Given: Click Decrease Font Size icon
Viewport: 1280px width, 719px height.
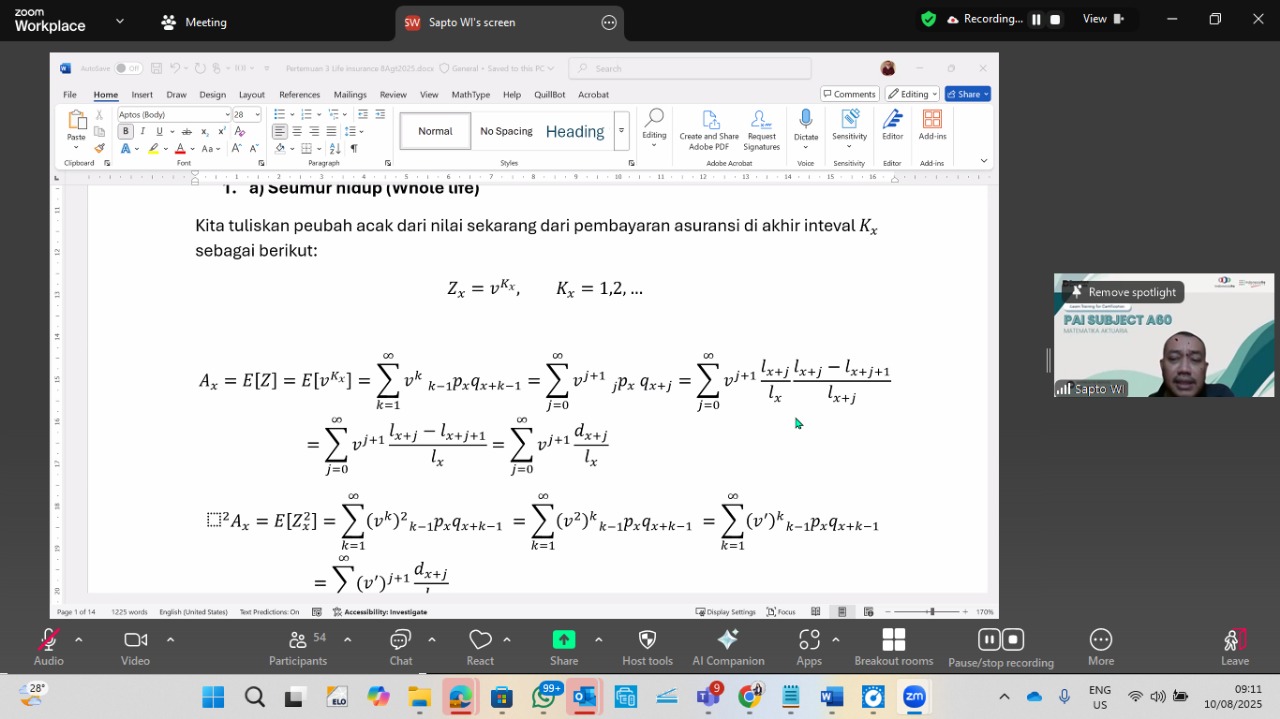Looking at the screenshot, I should 253,148.
